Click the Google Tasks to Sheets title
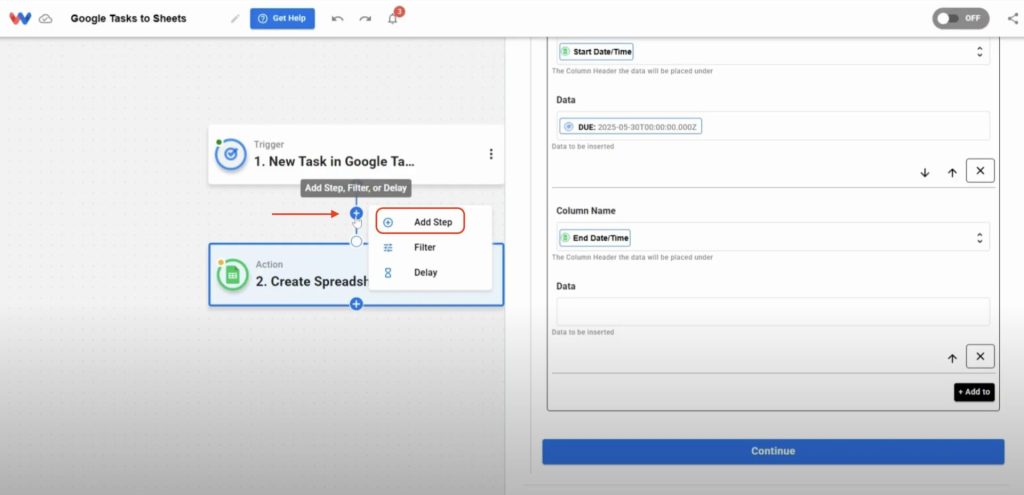The image size is (1024, 495). [129, 18]
